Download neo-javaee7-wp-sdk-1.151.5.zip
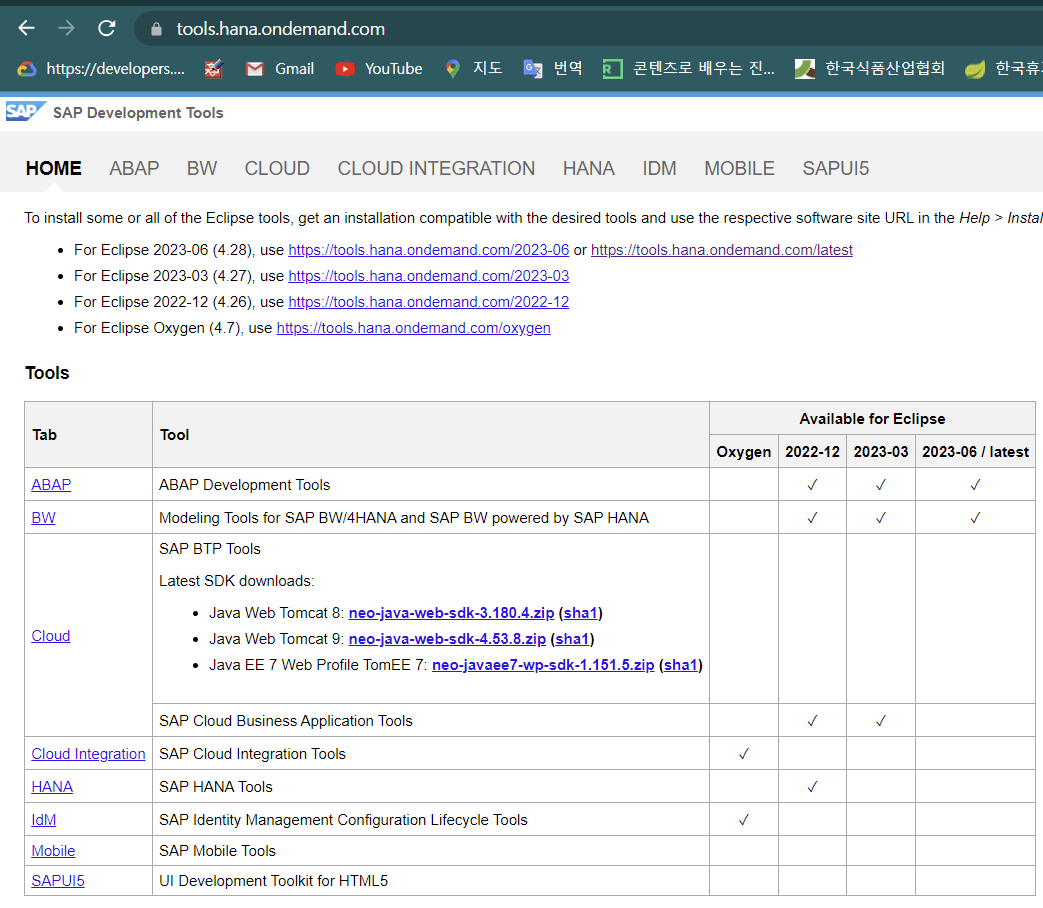The height and width of the screenshot is (908, 1043). tap(543, 665)
